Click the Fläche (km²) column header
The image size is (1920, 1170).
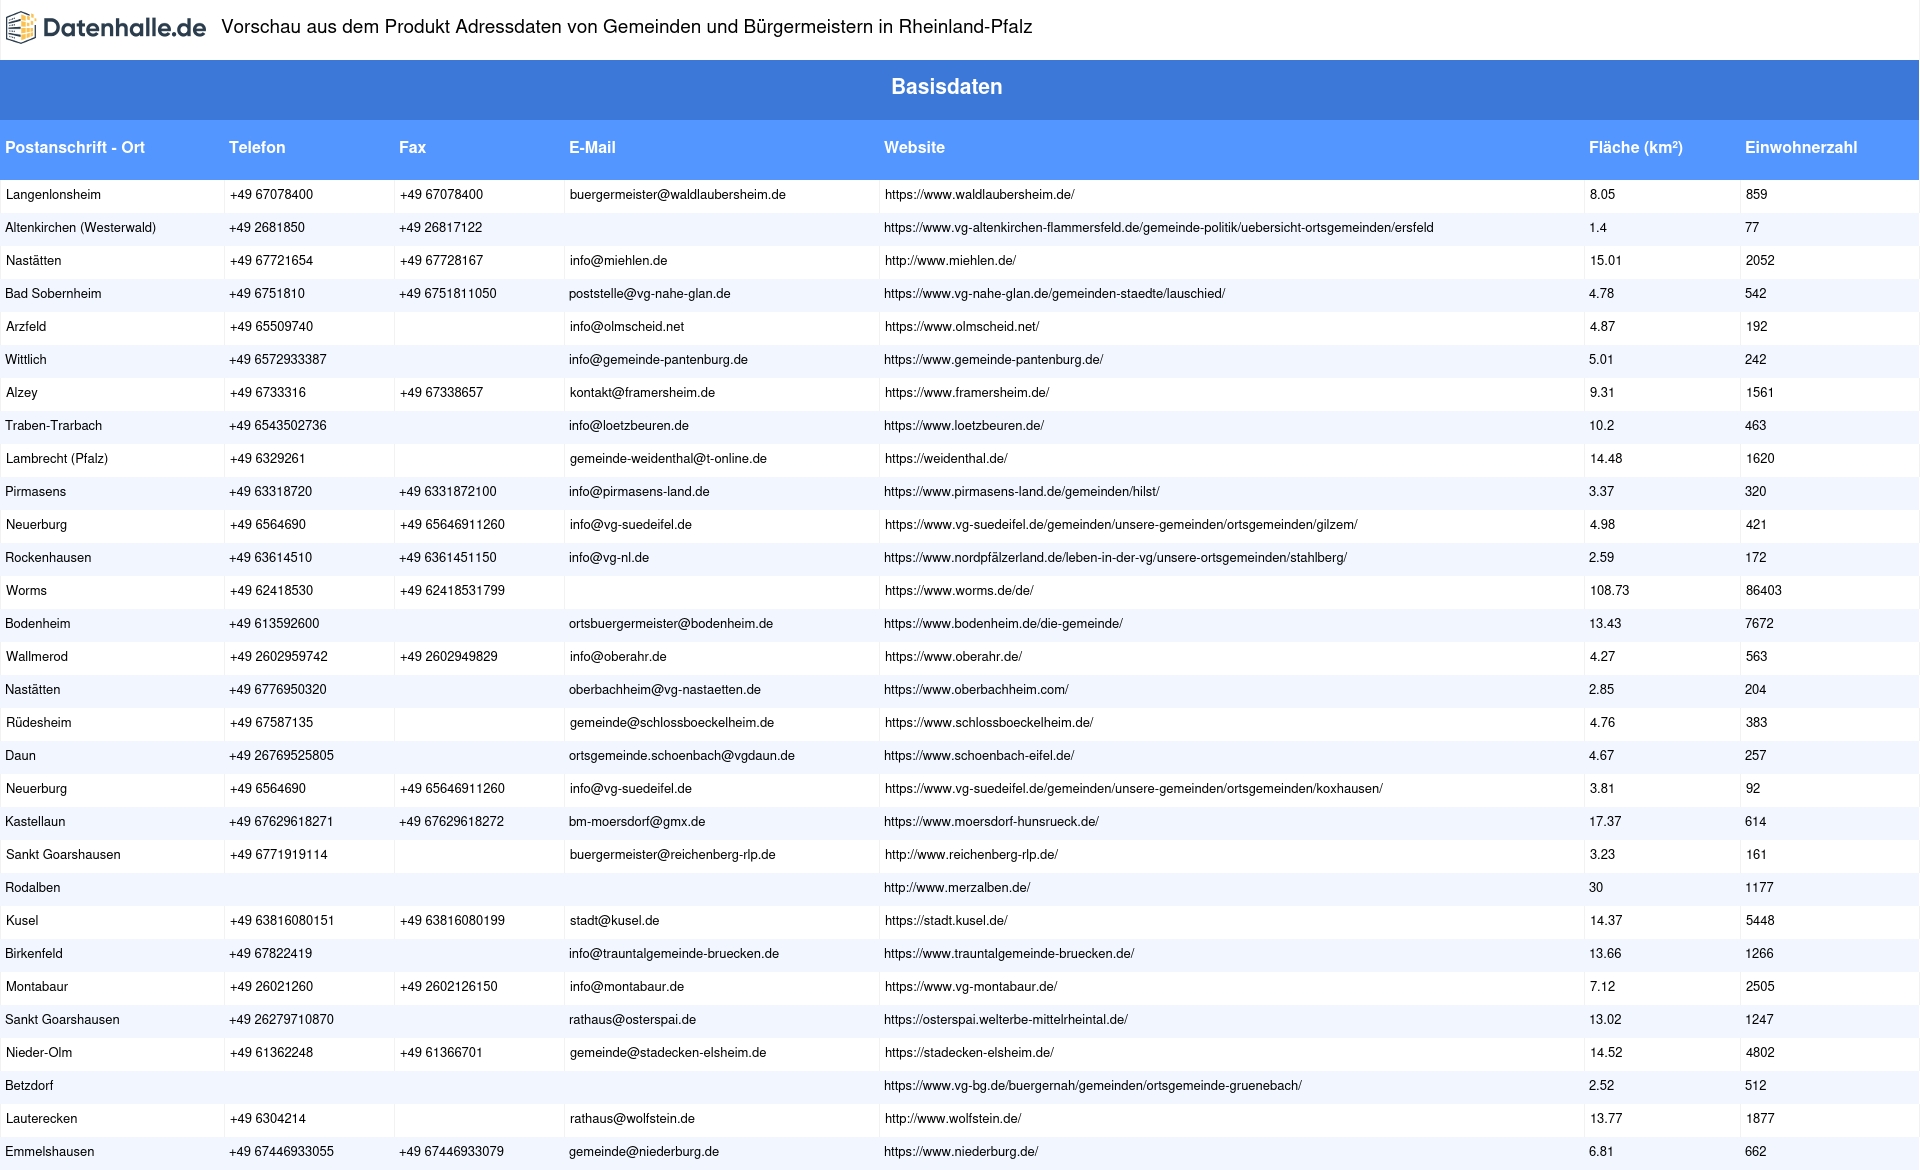tap(1635, 147)
